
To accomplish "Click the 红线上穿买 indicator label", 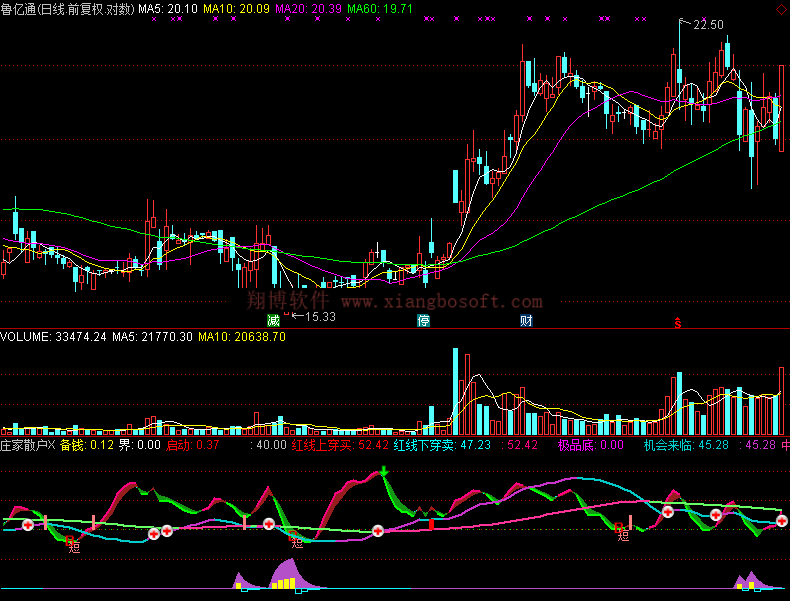I will [321, 445].
